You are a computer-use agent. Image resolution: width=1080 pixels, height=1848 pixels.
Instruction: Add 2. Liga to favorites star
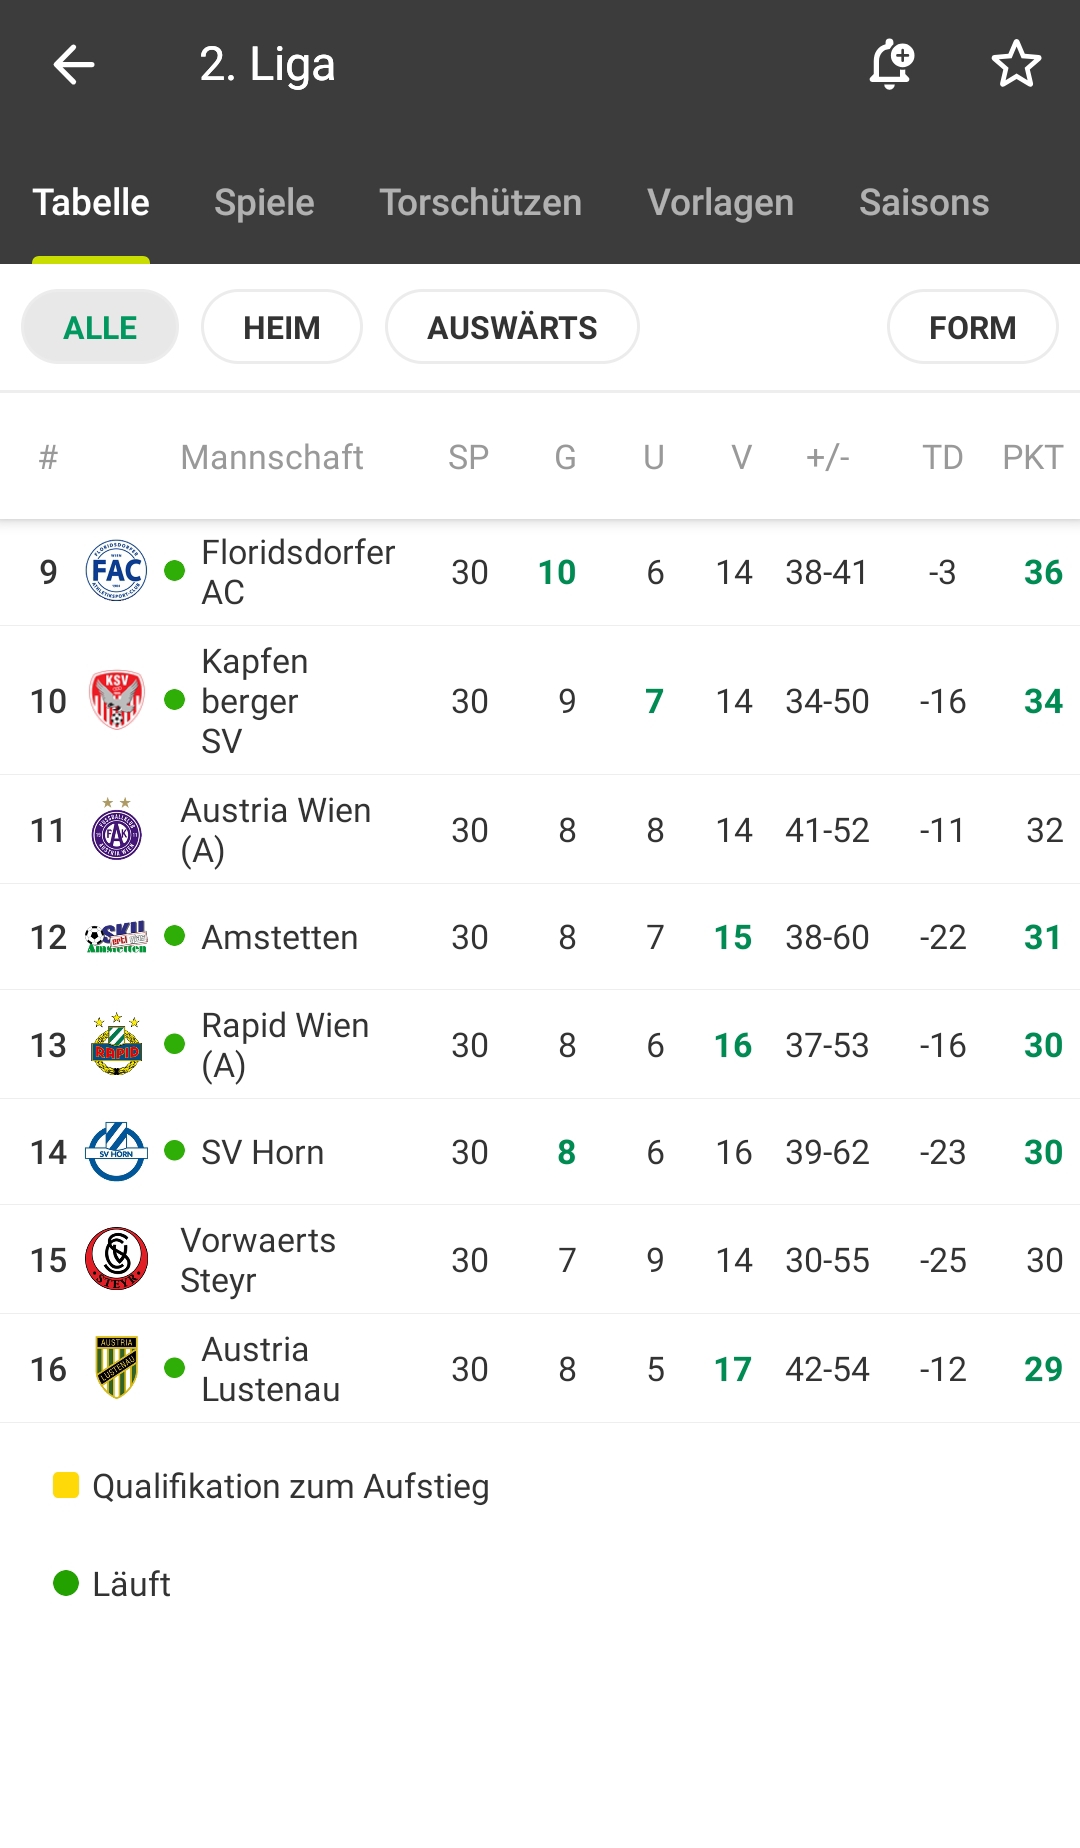click(x=1016, y=65)
